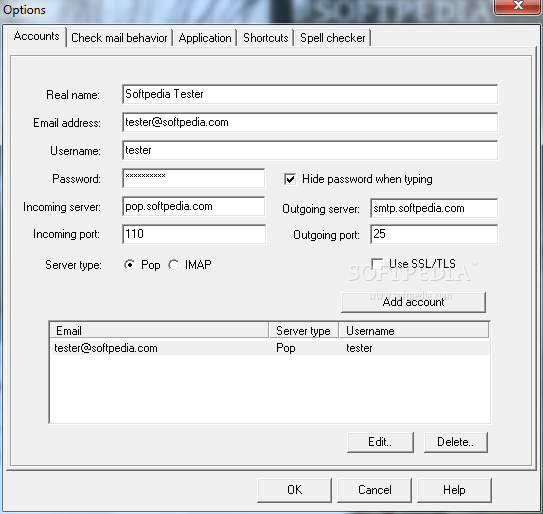Focus the Incoming port field
Screen dimensions: 543x514
194,234
